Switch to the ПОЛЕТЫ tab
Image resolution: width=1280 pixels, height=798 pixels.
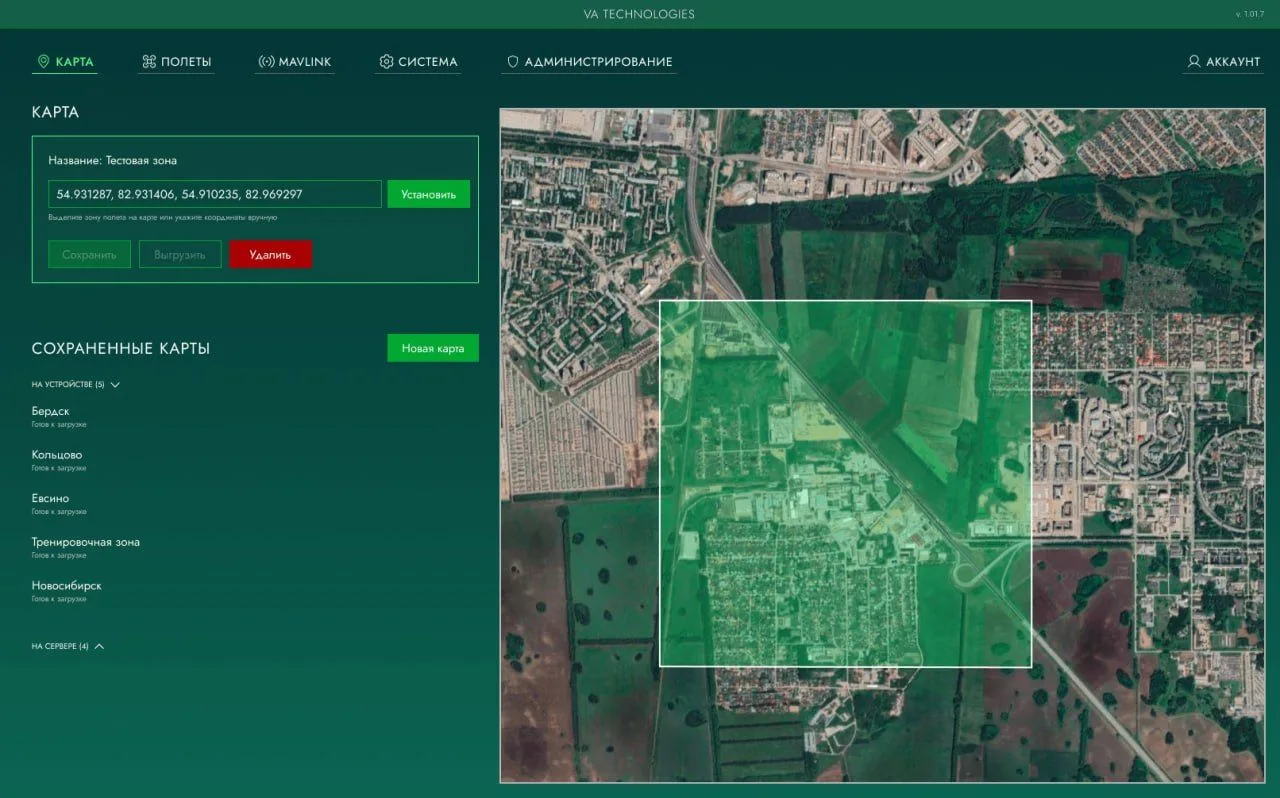[x=176, y=62]
